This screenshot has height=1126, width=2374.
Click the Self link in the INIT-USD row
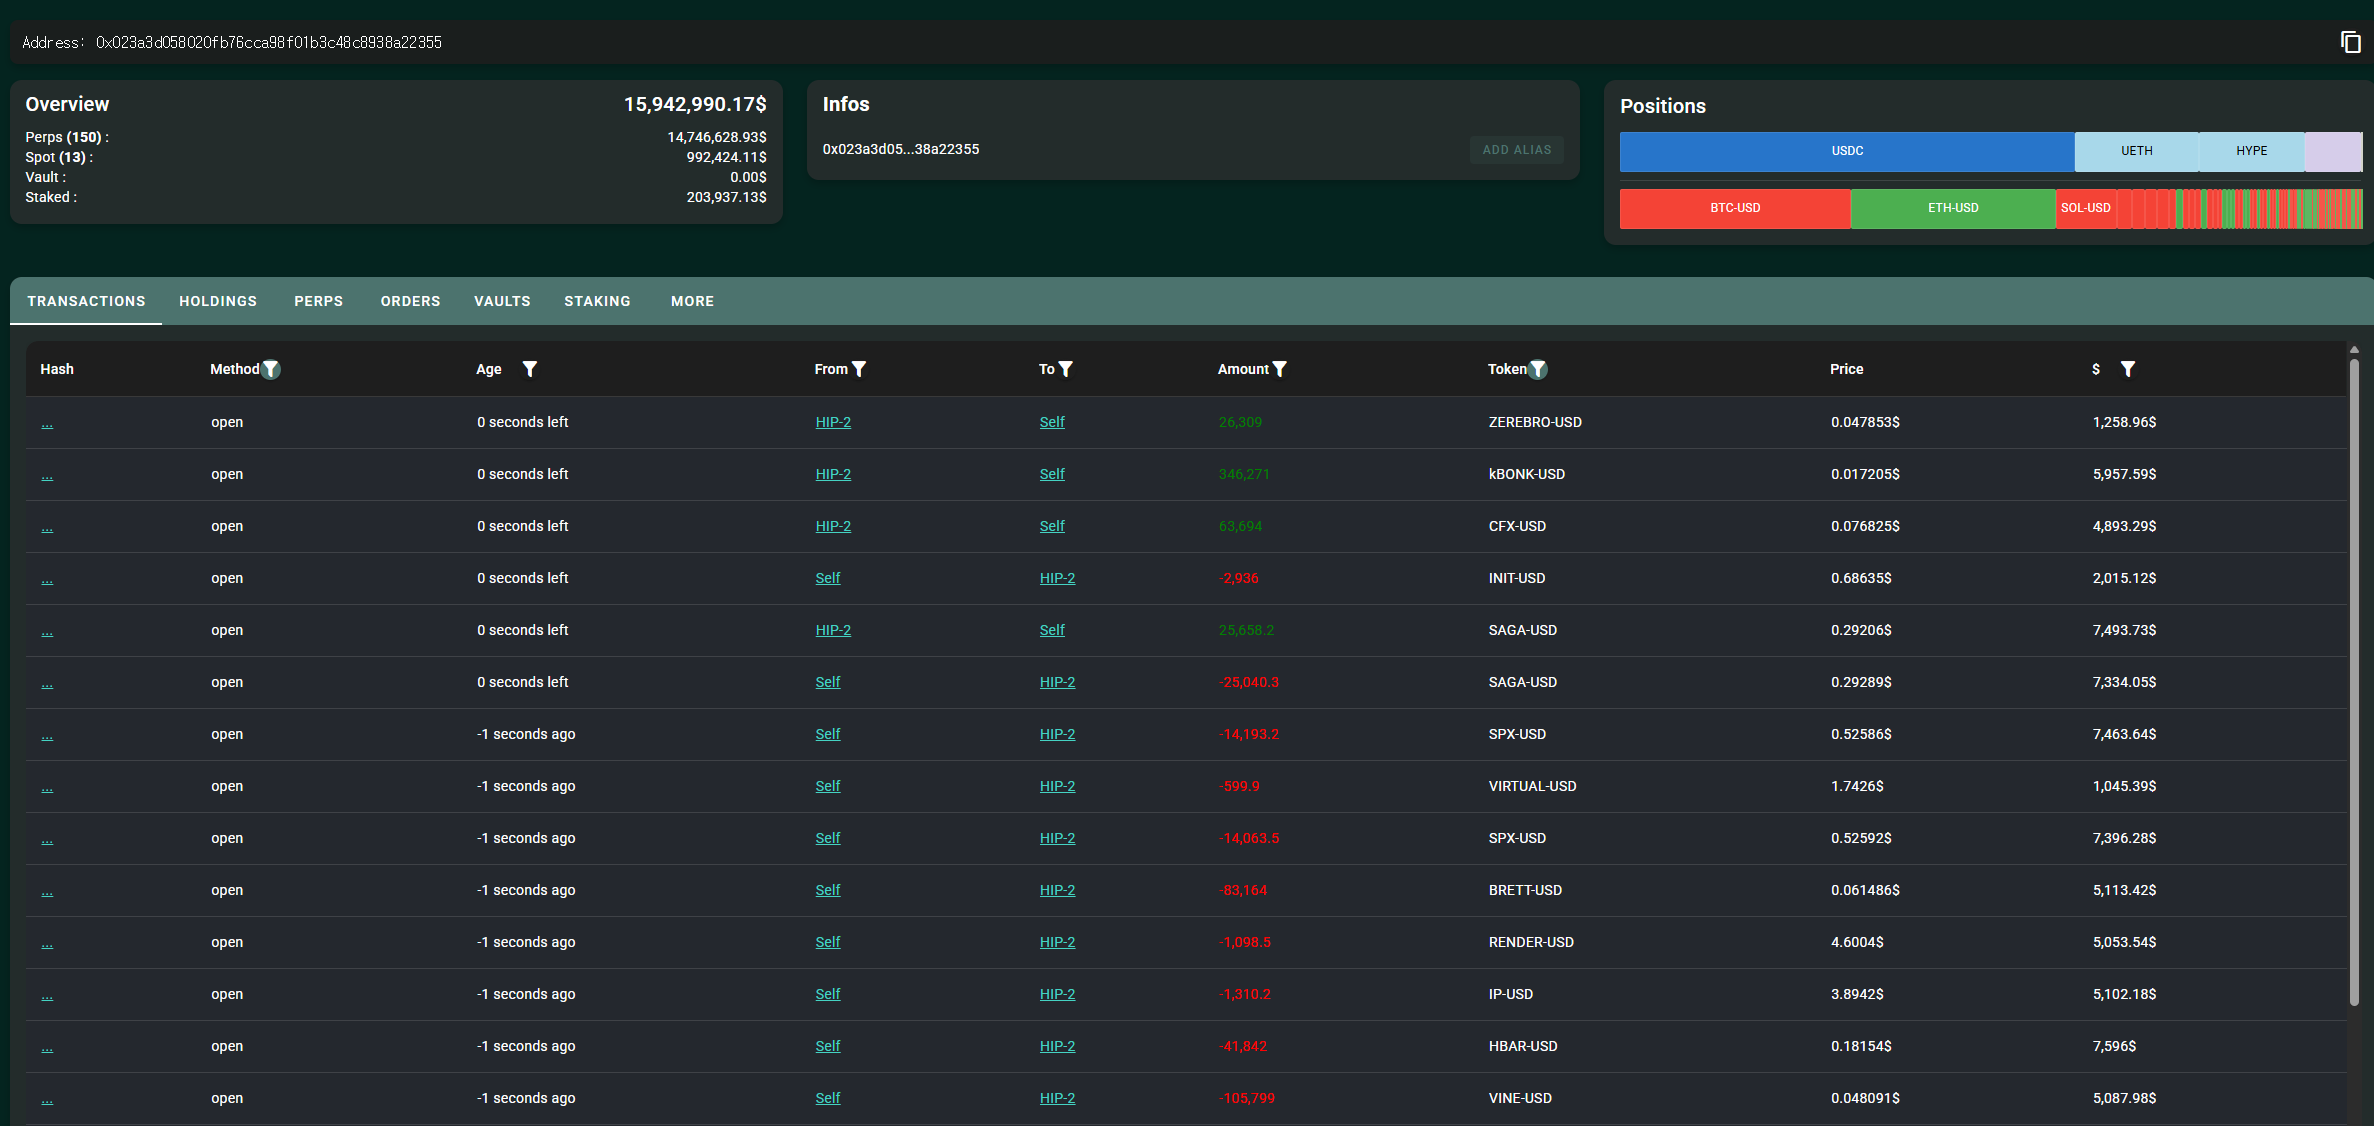click(827, 578)
